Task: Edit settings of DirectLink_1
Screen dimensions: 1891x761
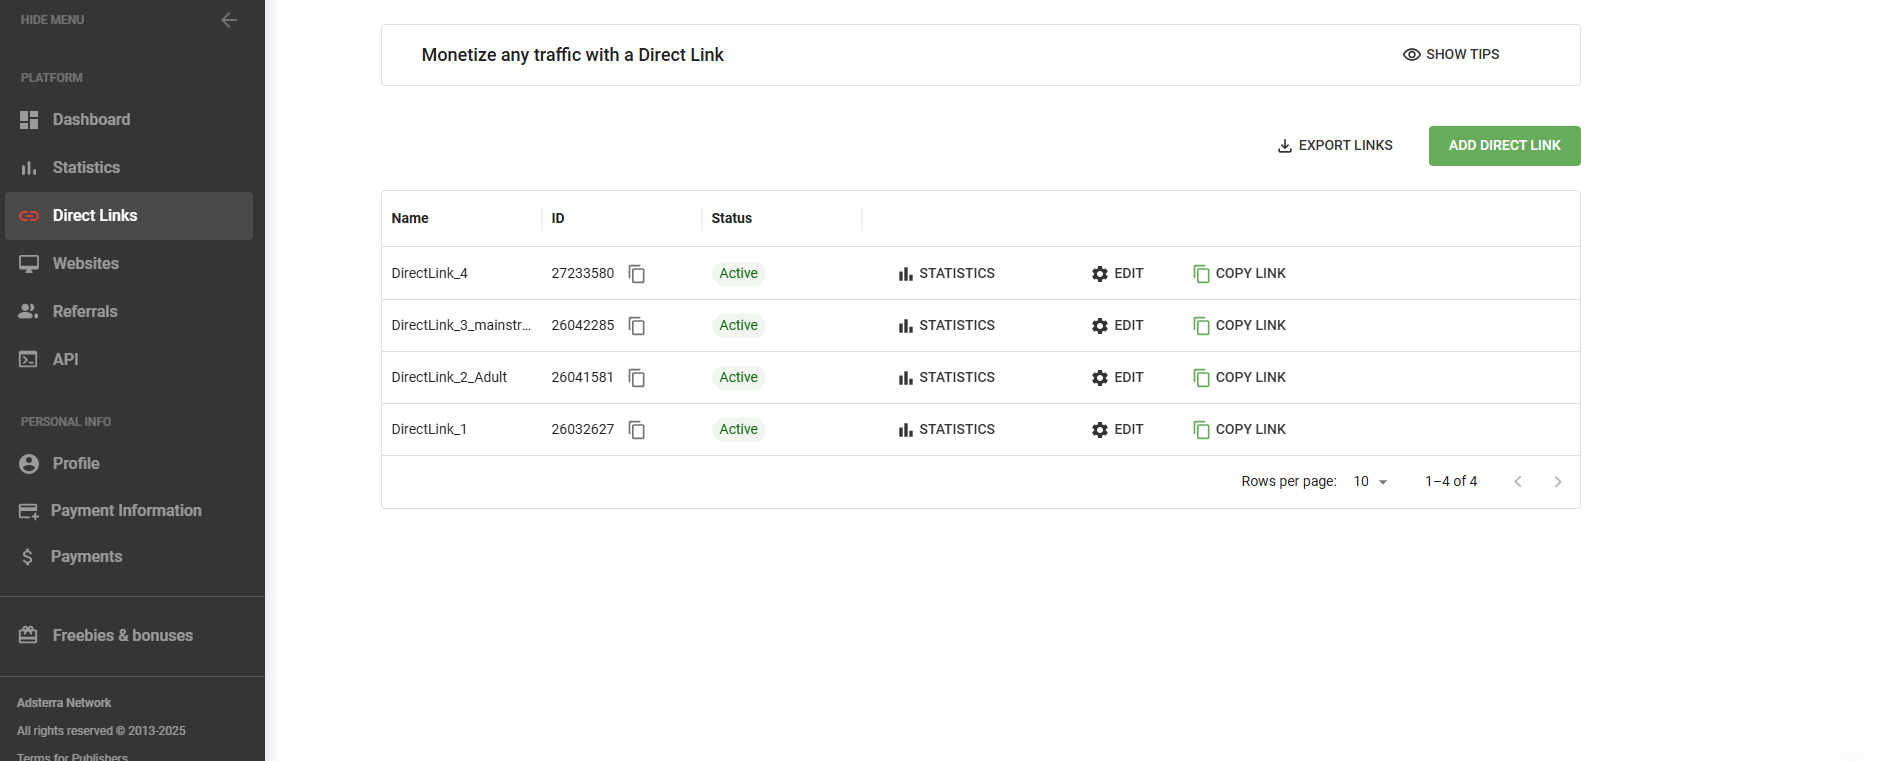Action: pos(1117,430)
